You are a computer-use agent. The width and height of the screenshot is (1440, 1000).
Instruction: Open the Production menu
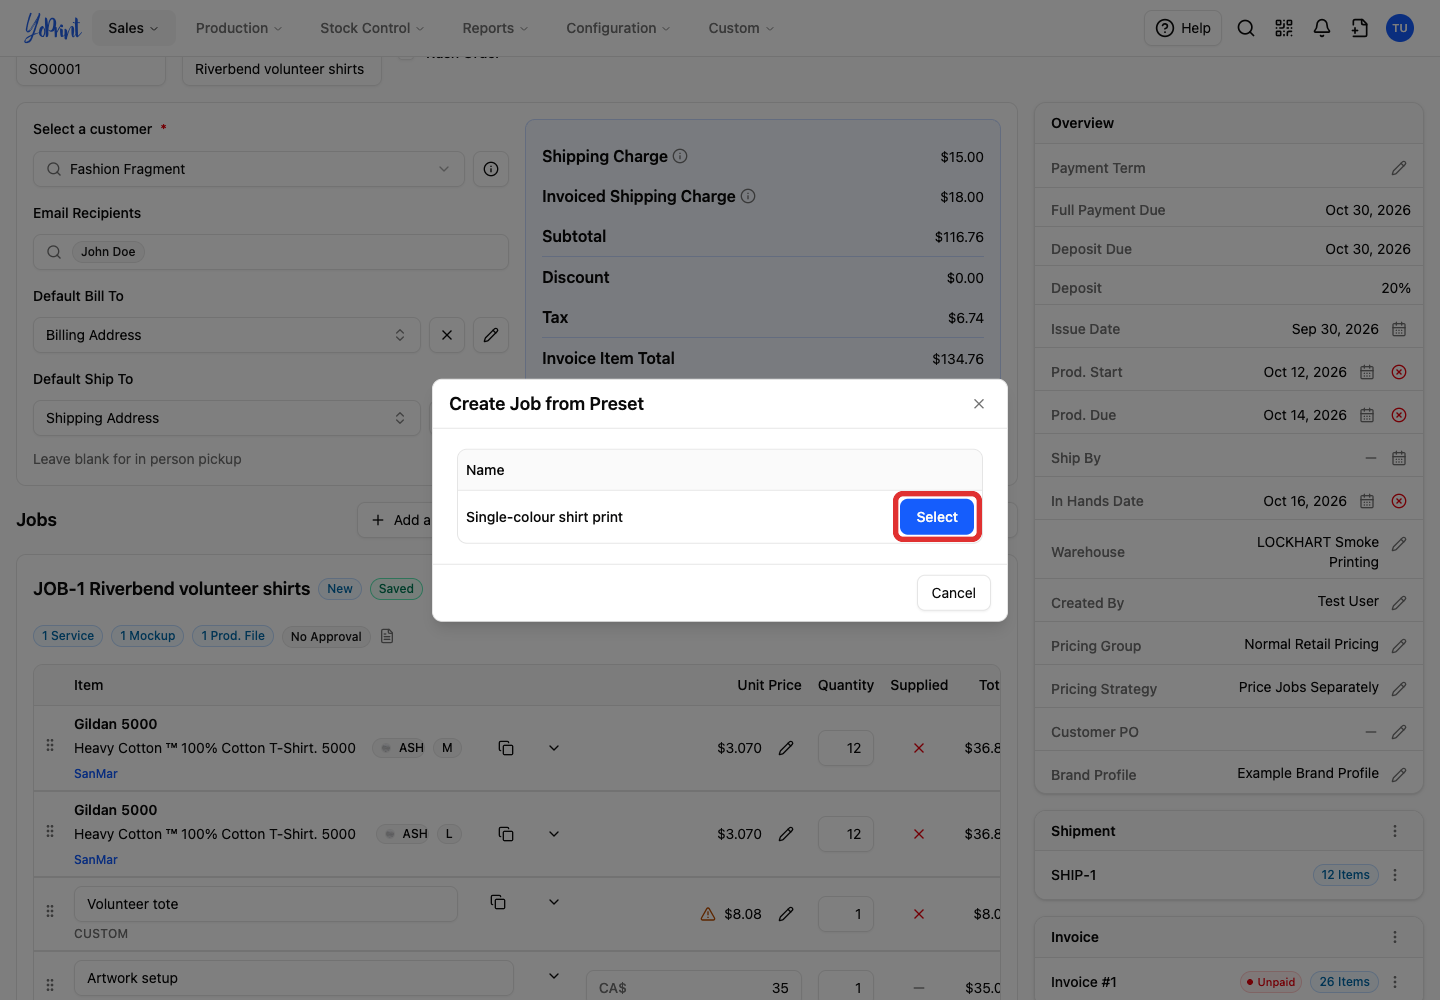239,28
